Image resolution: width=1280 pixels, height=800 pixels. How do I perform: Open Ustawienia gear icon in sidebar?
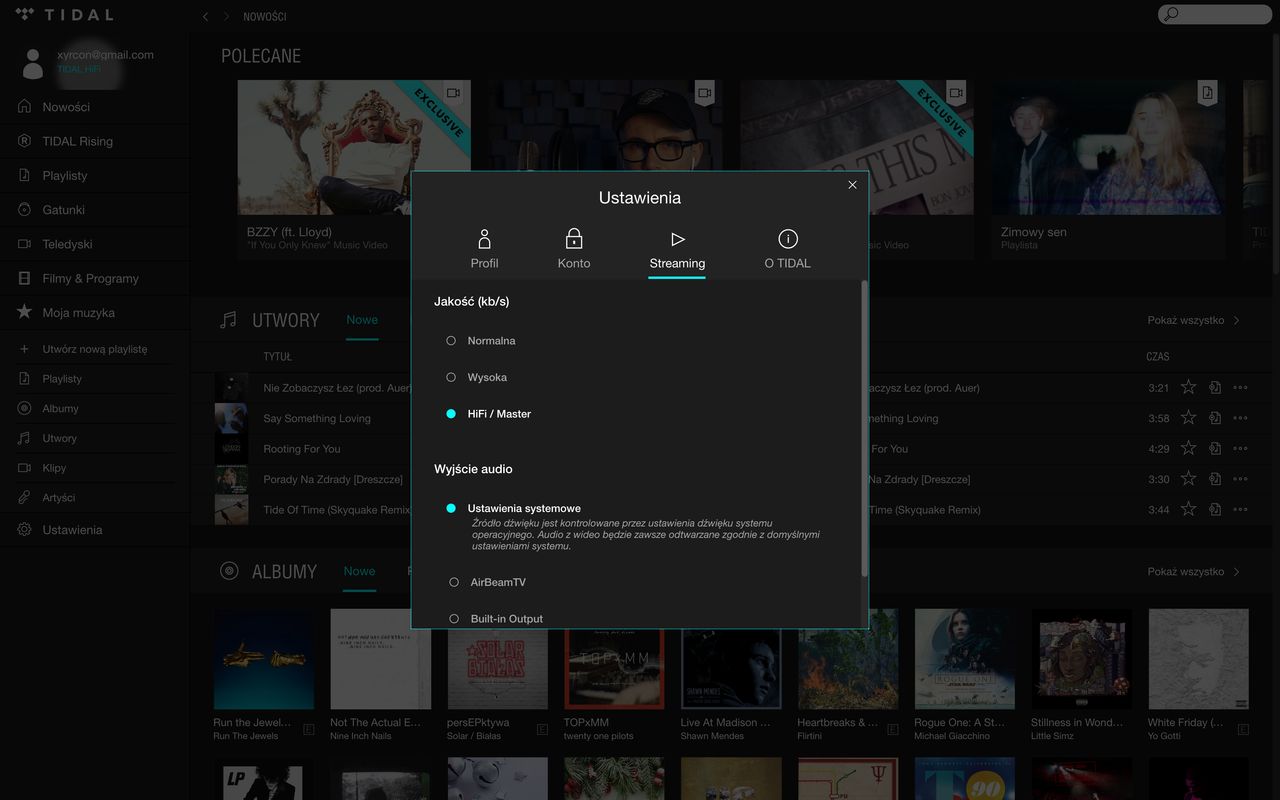coord(24,530)
